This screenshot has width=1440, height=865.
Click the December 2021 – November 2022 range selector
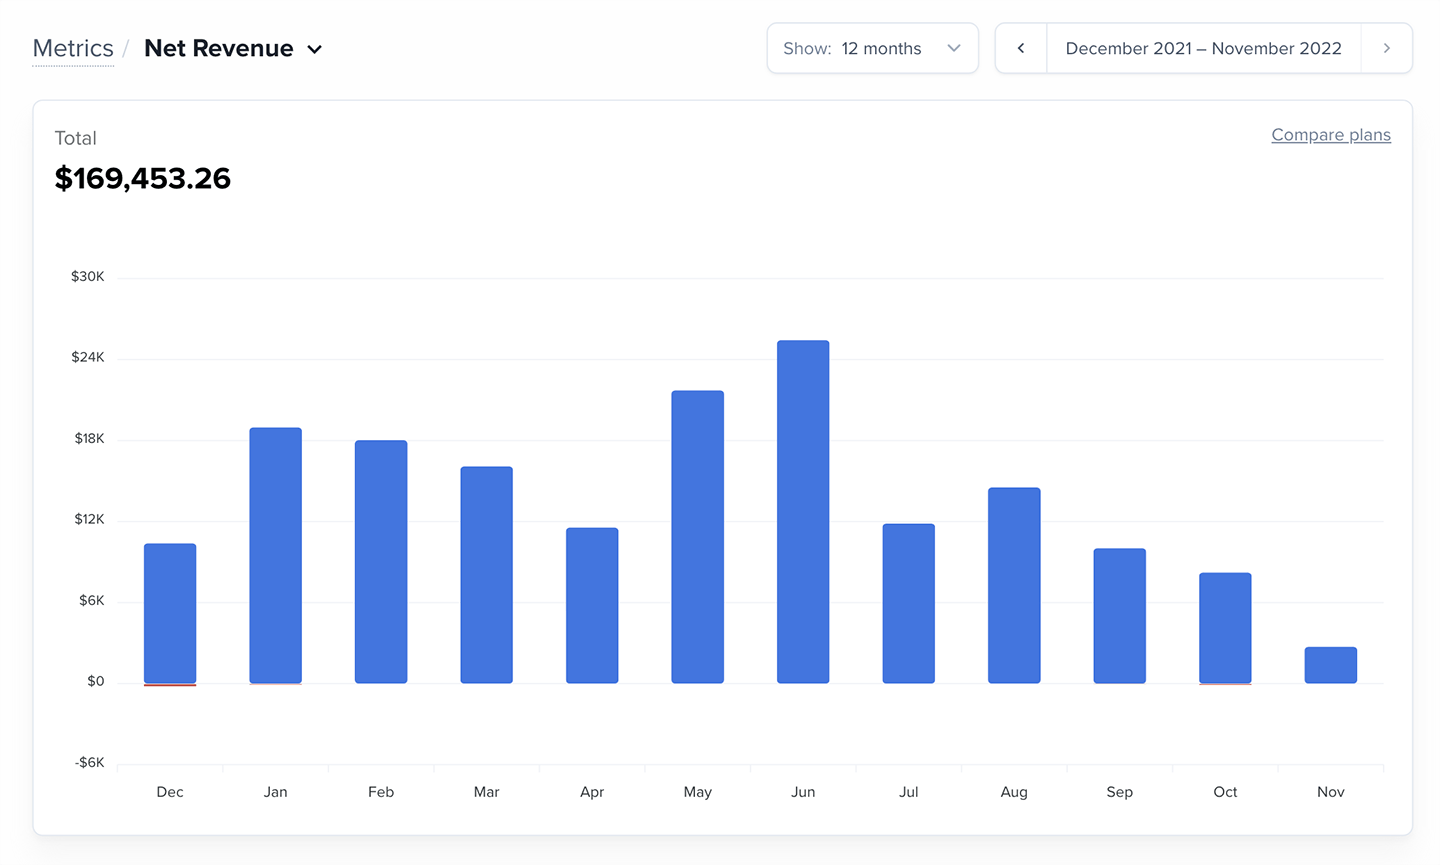point(1203,47)
